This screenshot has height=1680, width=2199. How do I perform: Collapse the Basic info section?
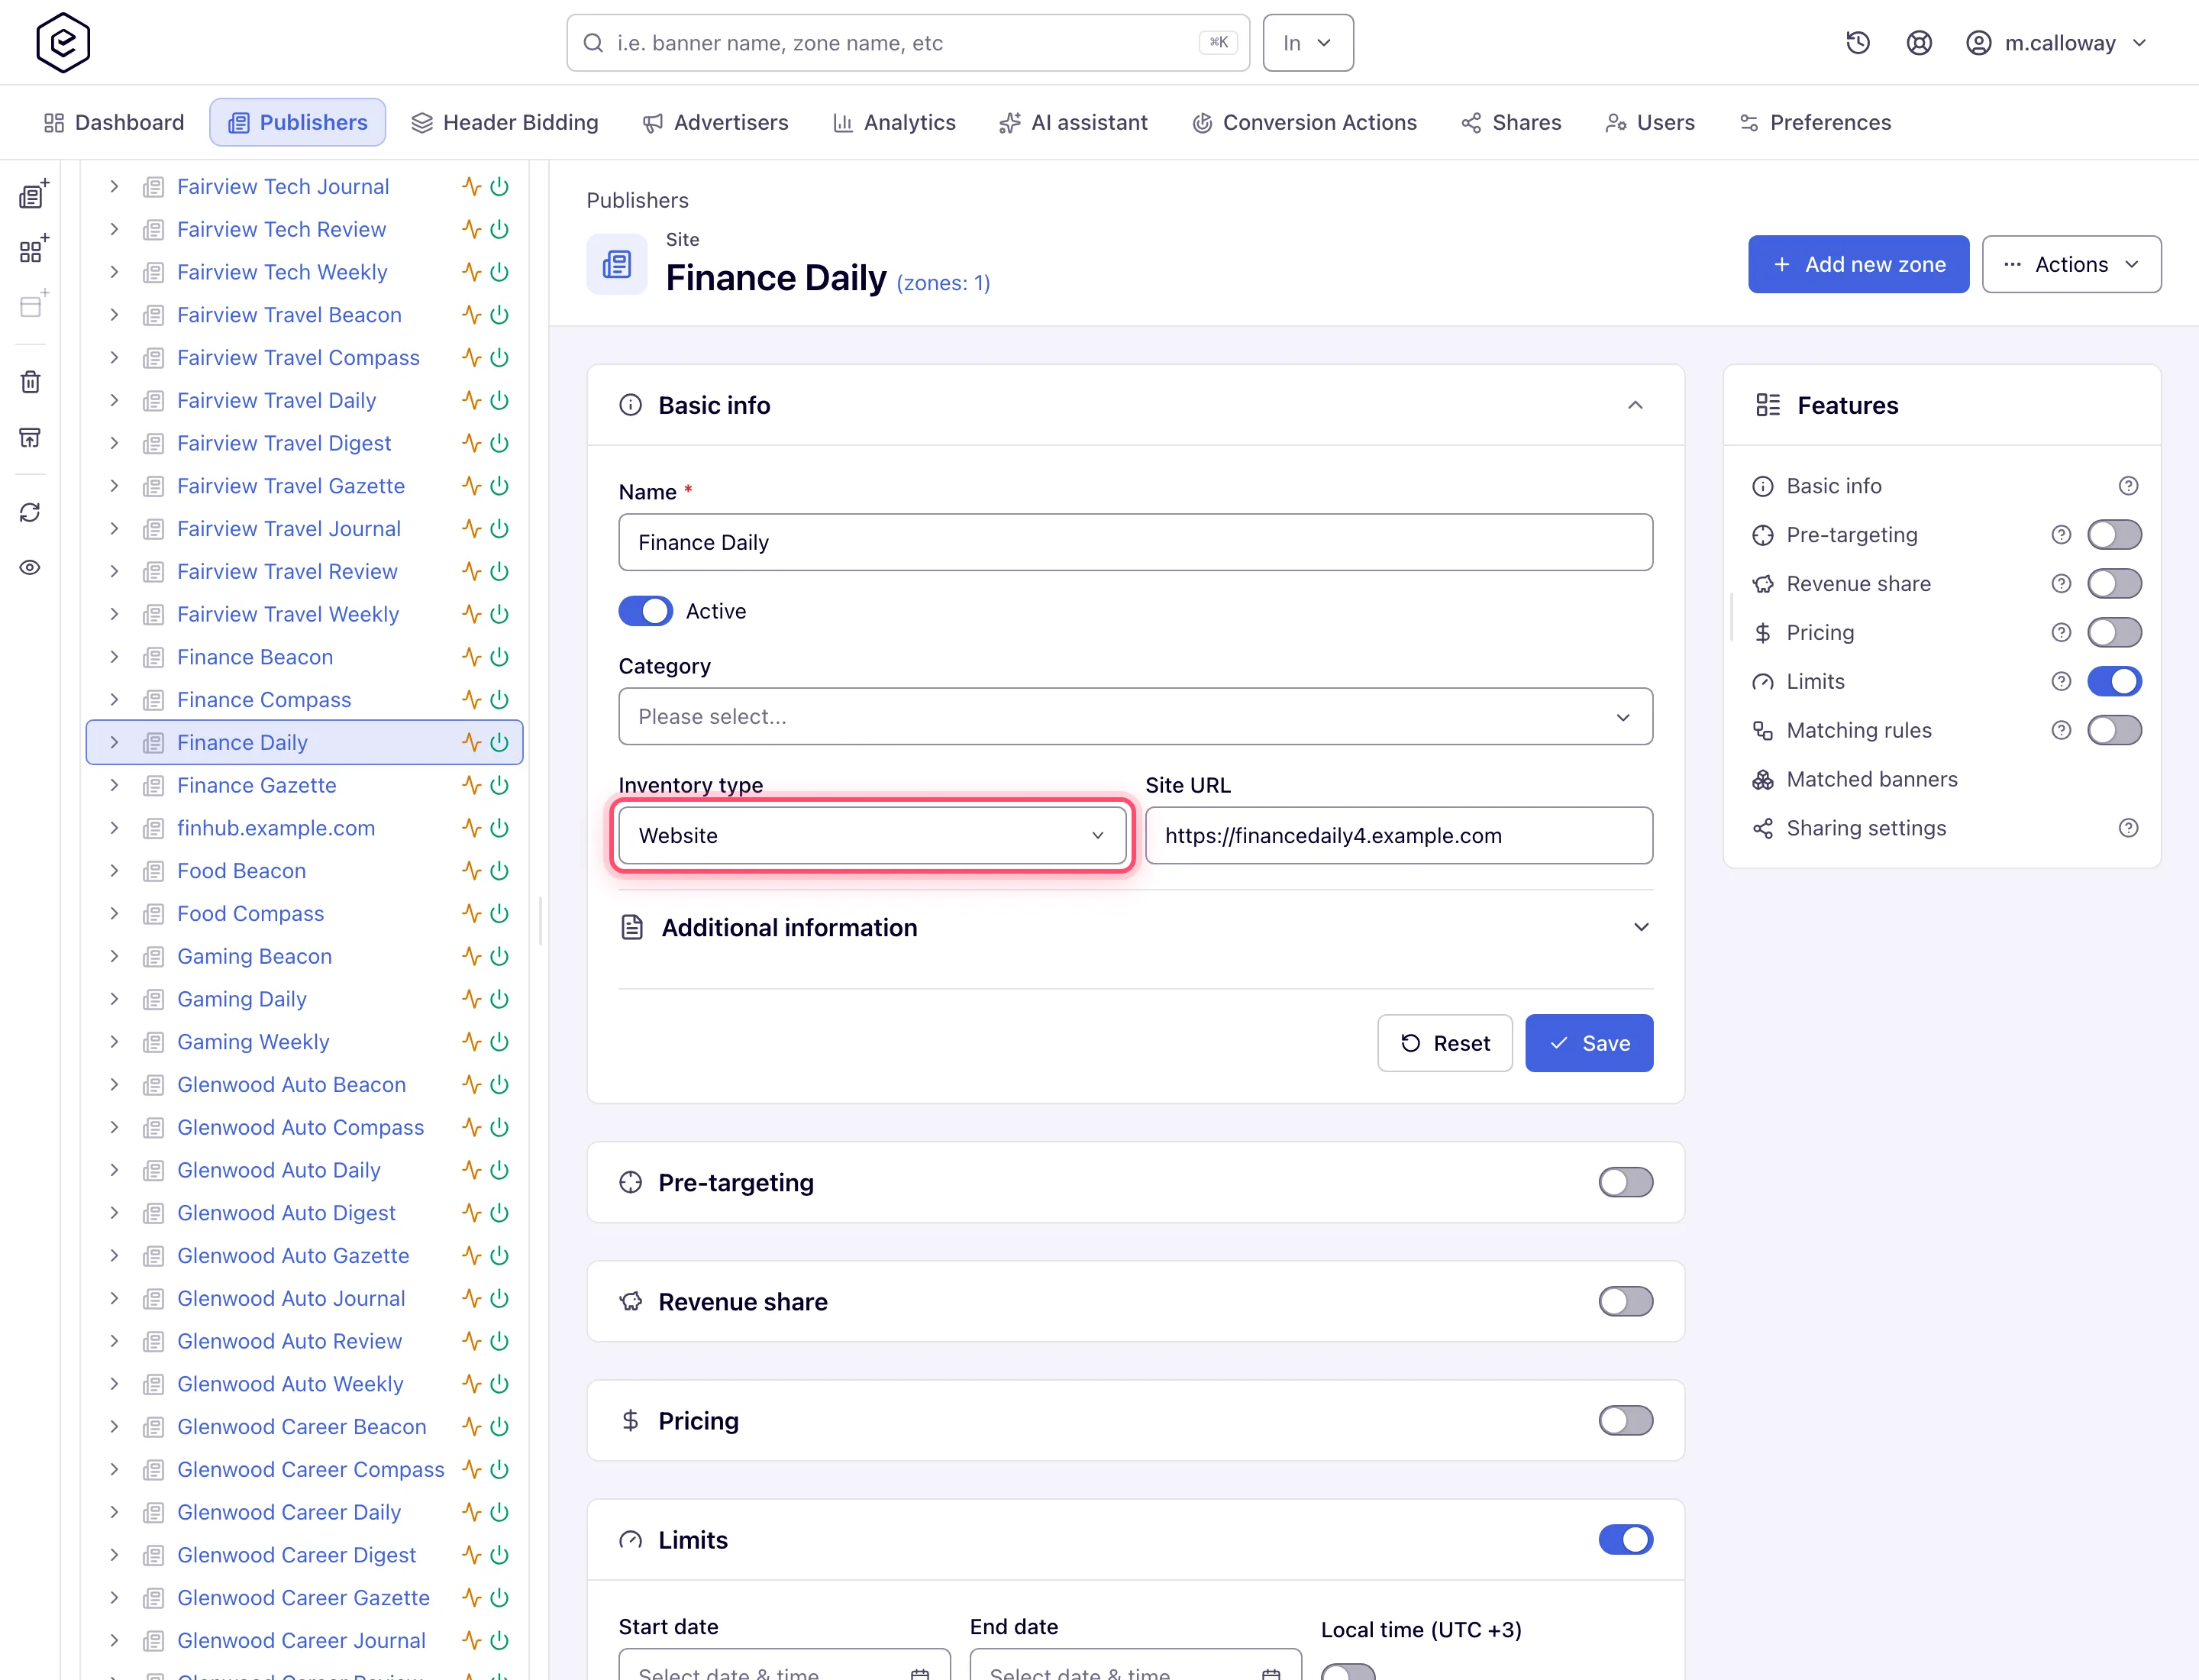[1635, 405]
